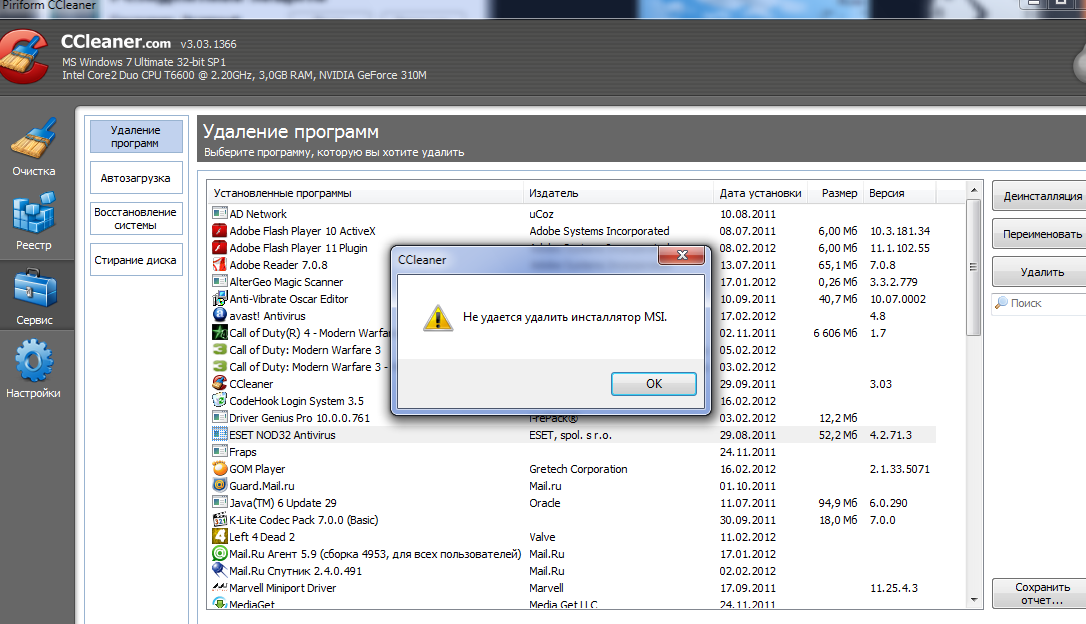
Task: Click the Driver Genius Pro icon
Action: 220,417
